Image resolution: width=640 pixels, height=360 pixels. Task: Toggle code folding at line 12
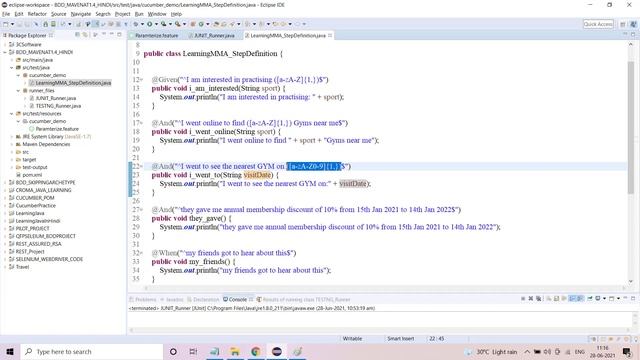[141, 80]
